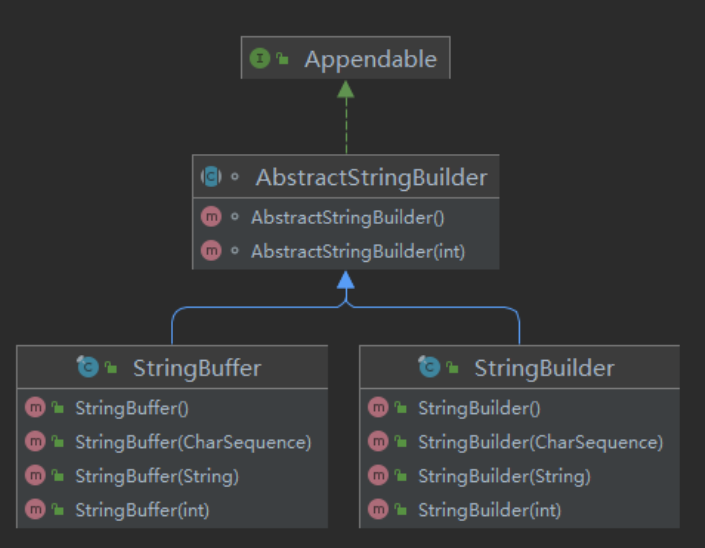Click method icon beside StringBuilder() constructor
705x548 pixels.
(x=378, y=407)
